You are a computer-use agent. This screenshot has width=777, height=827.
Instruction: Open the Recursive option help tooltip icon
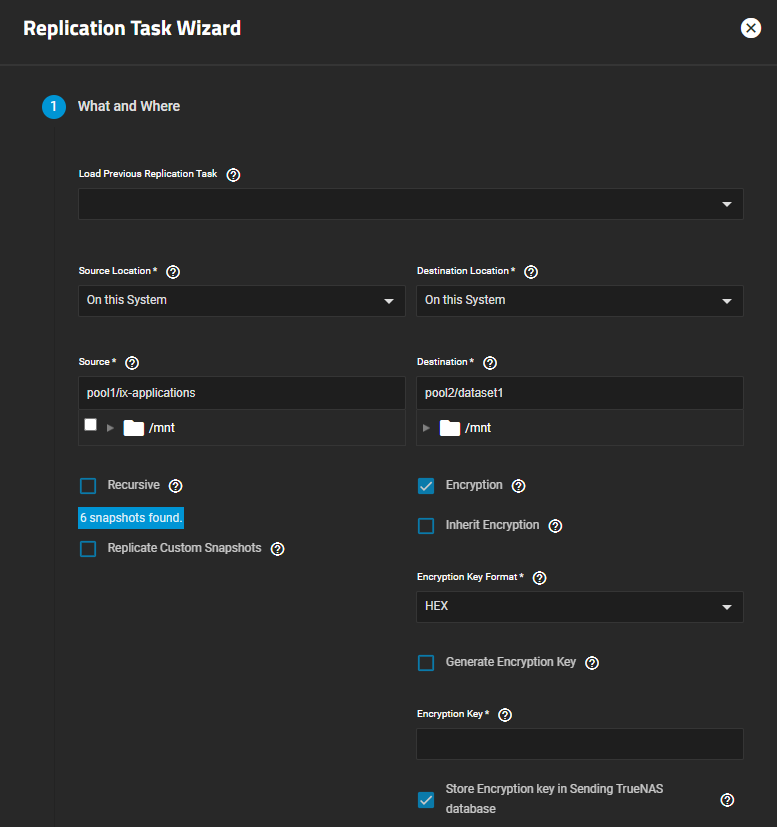coord(175,486)
